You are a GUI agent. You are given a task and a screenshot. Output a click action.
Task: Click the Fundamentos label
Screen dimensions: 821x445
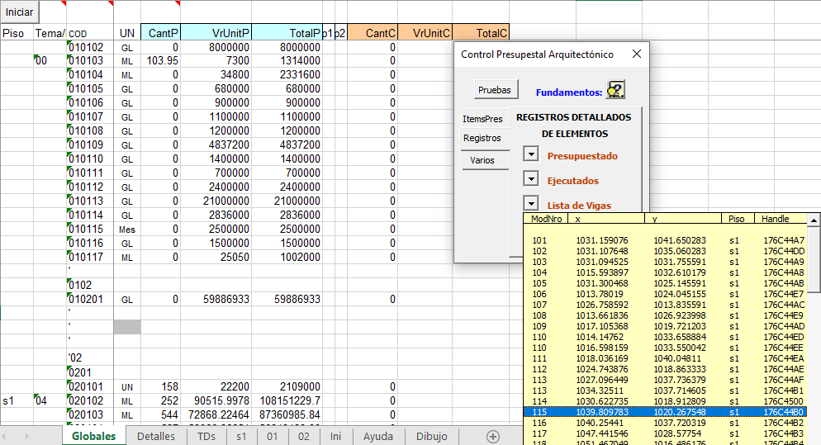(569, 93)
